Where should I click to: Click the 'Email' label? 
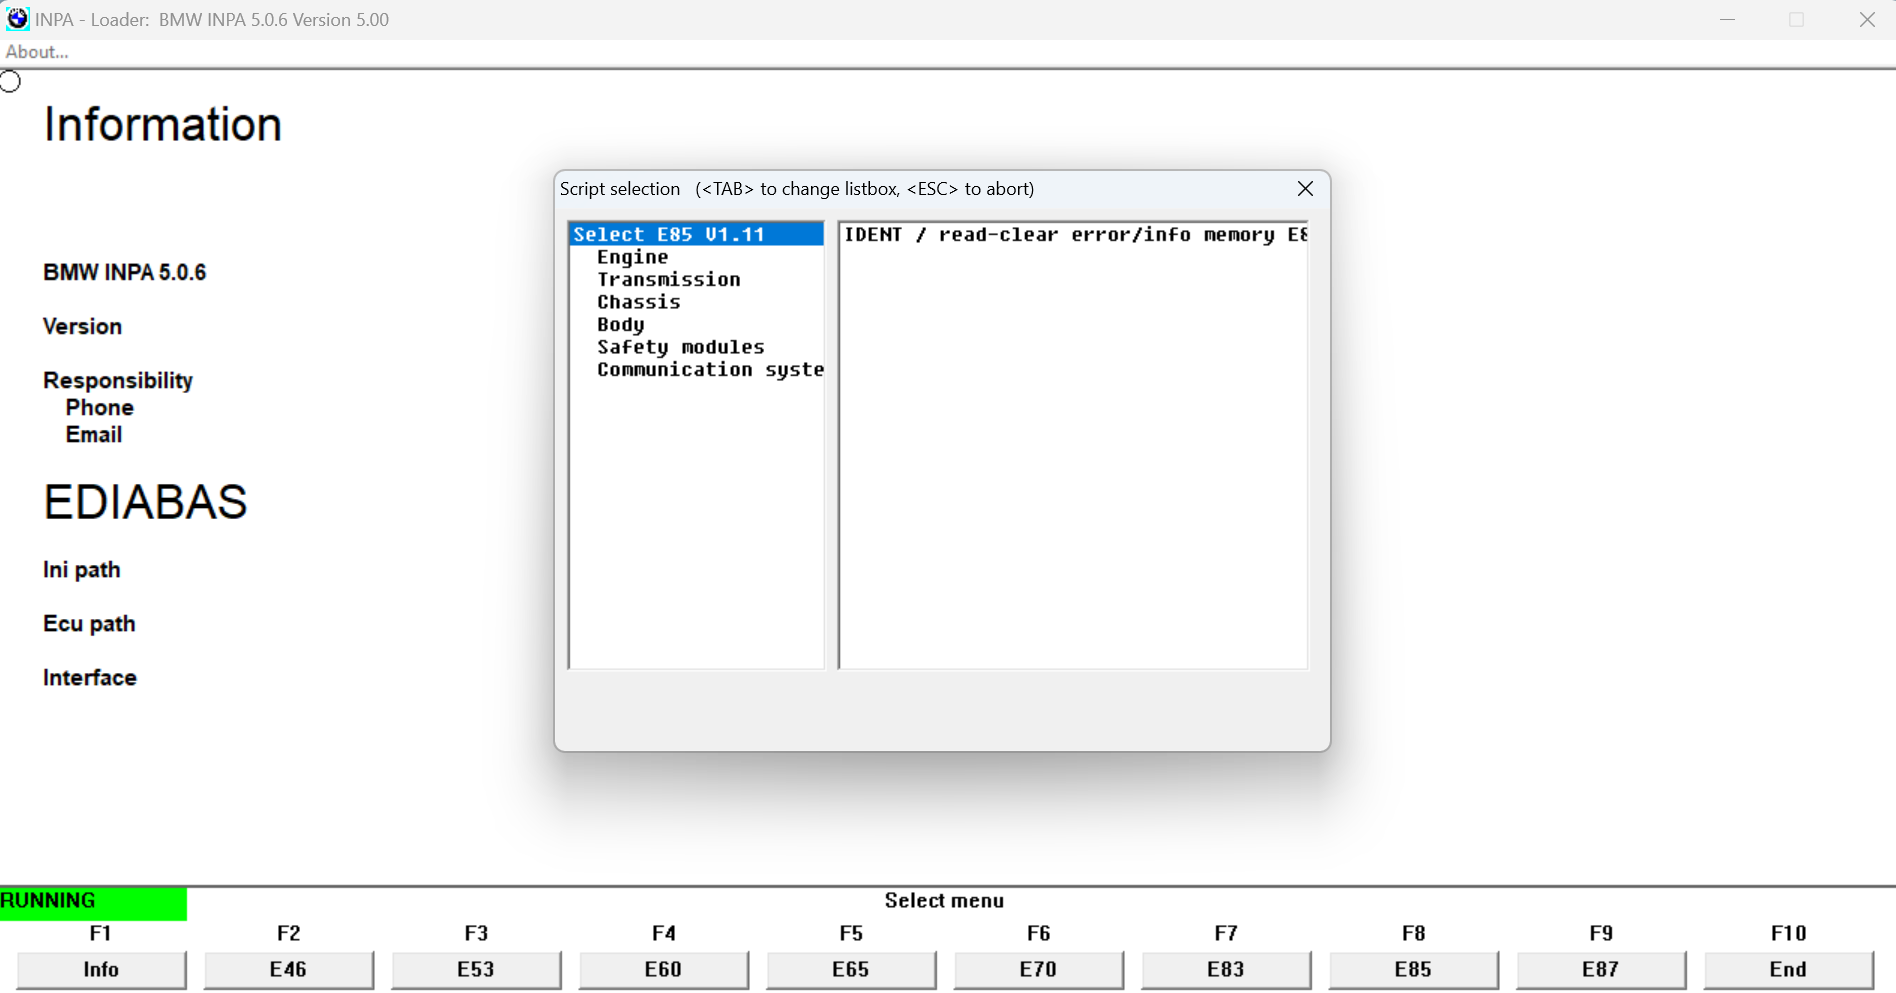[94, 435]
